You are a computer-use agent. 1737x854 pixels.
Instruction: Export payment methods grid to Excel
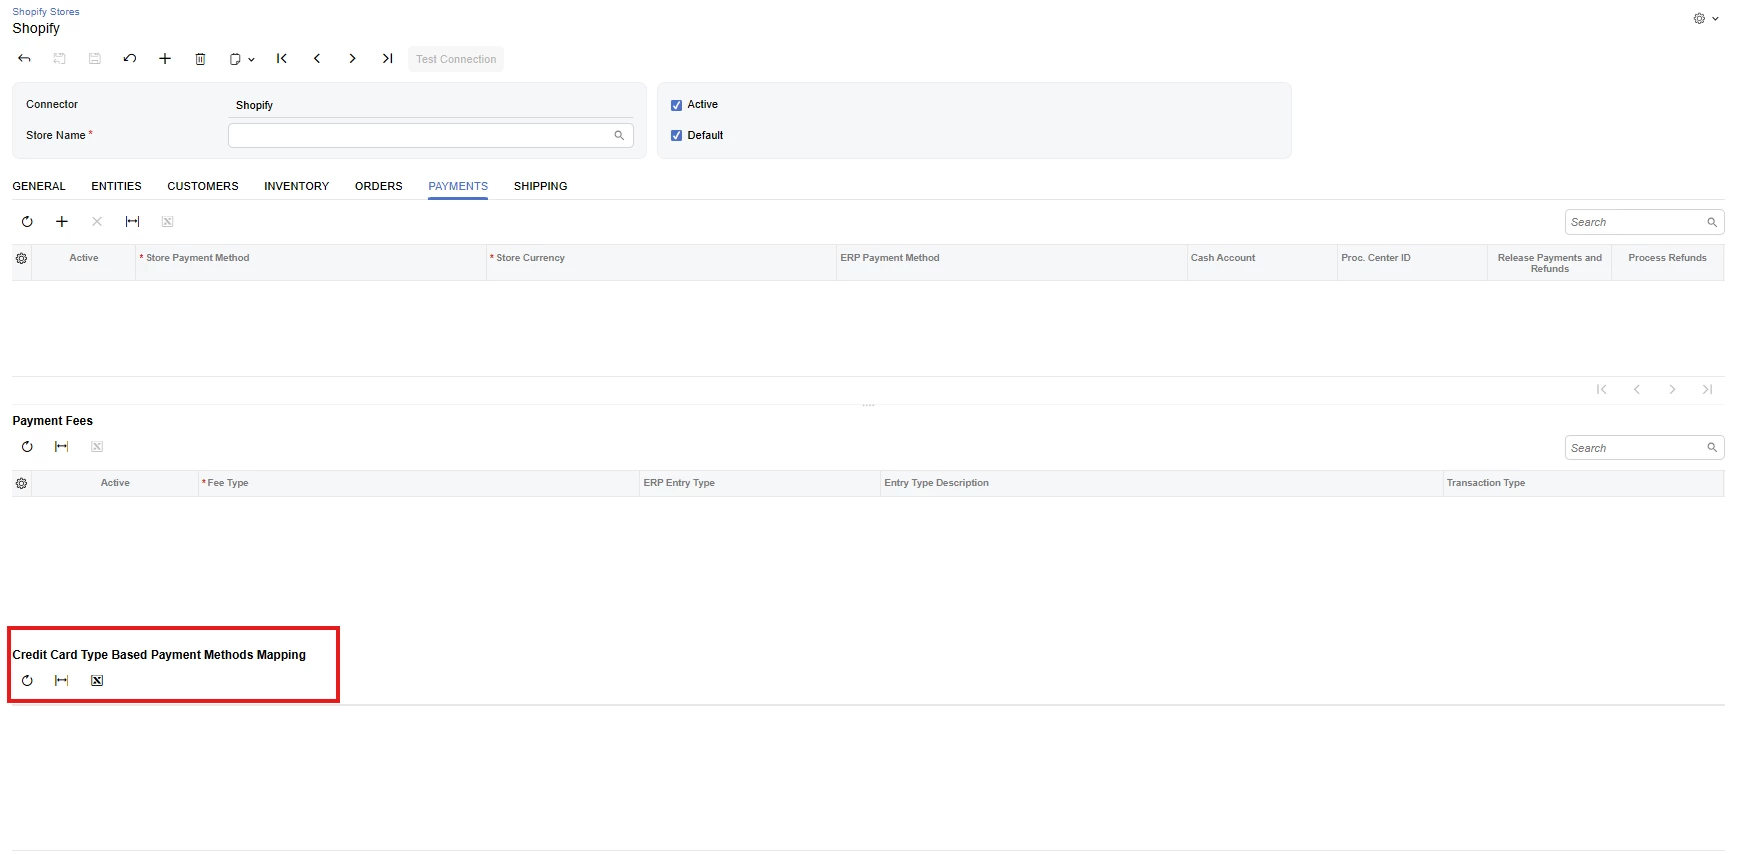167,222
